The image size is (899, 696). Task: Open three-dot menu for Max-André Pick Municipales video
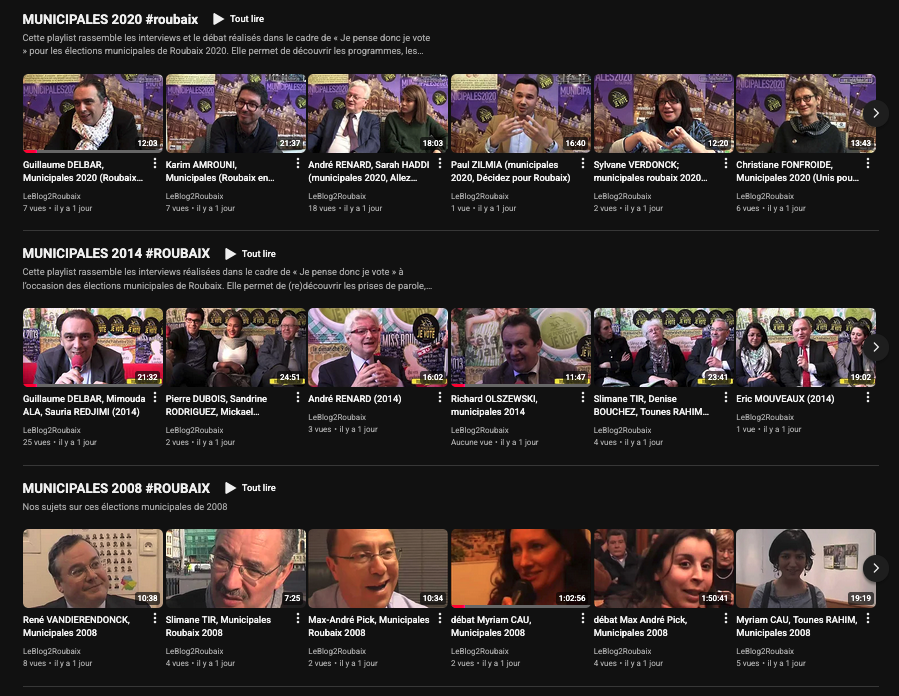pos(440,620)
